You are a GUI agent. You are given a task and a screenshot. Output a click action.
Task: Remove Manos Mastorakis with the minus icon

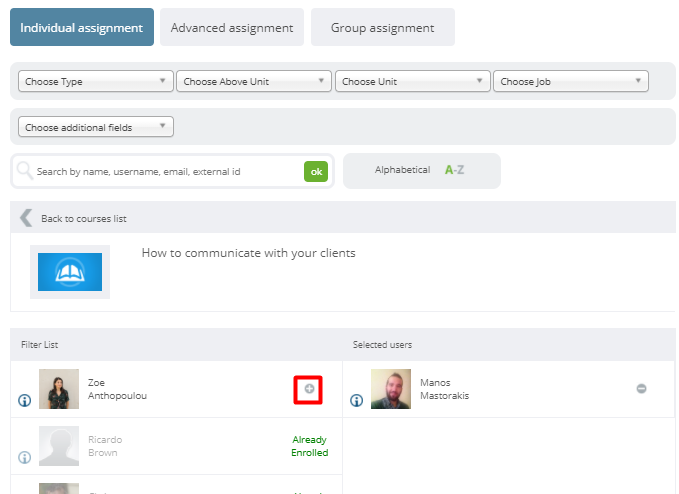(641, 388)
